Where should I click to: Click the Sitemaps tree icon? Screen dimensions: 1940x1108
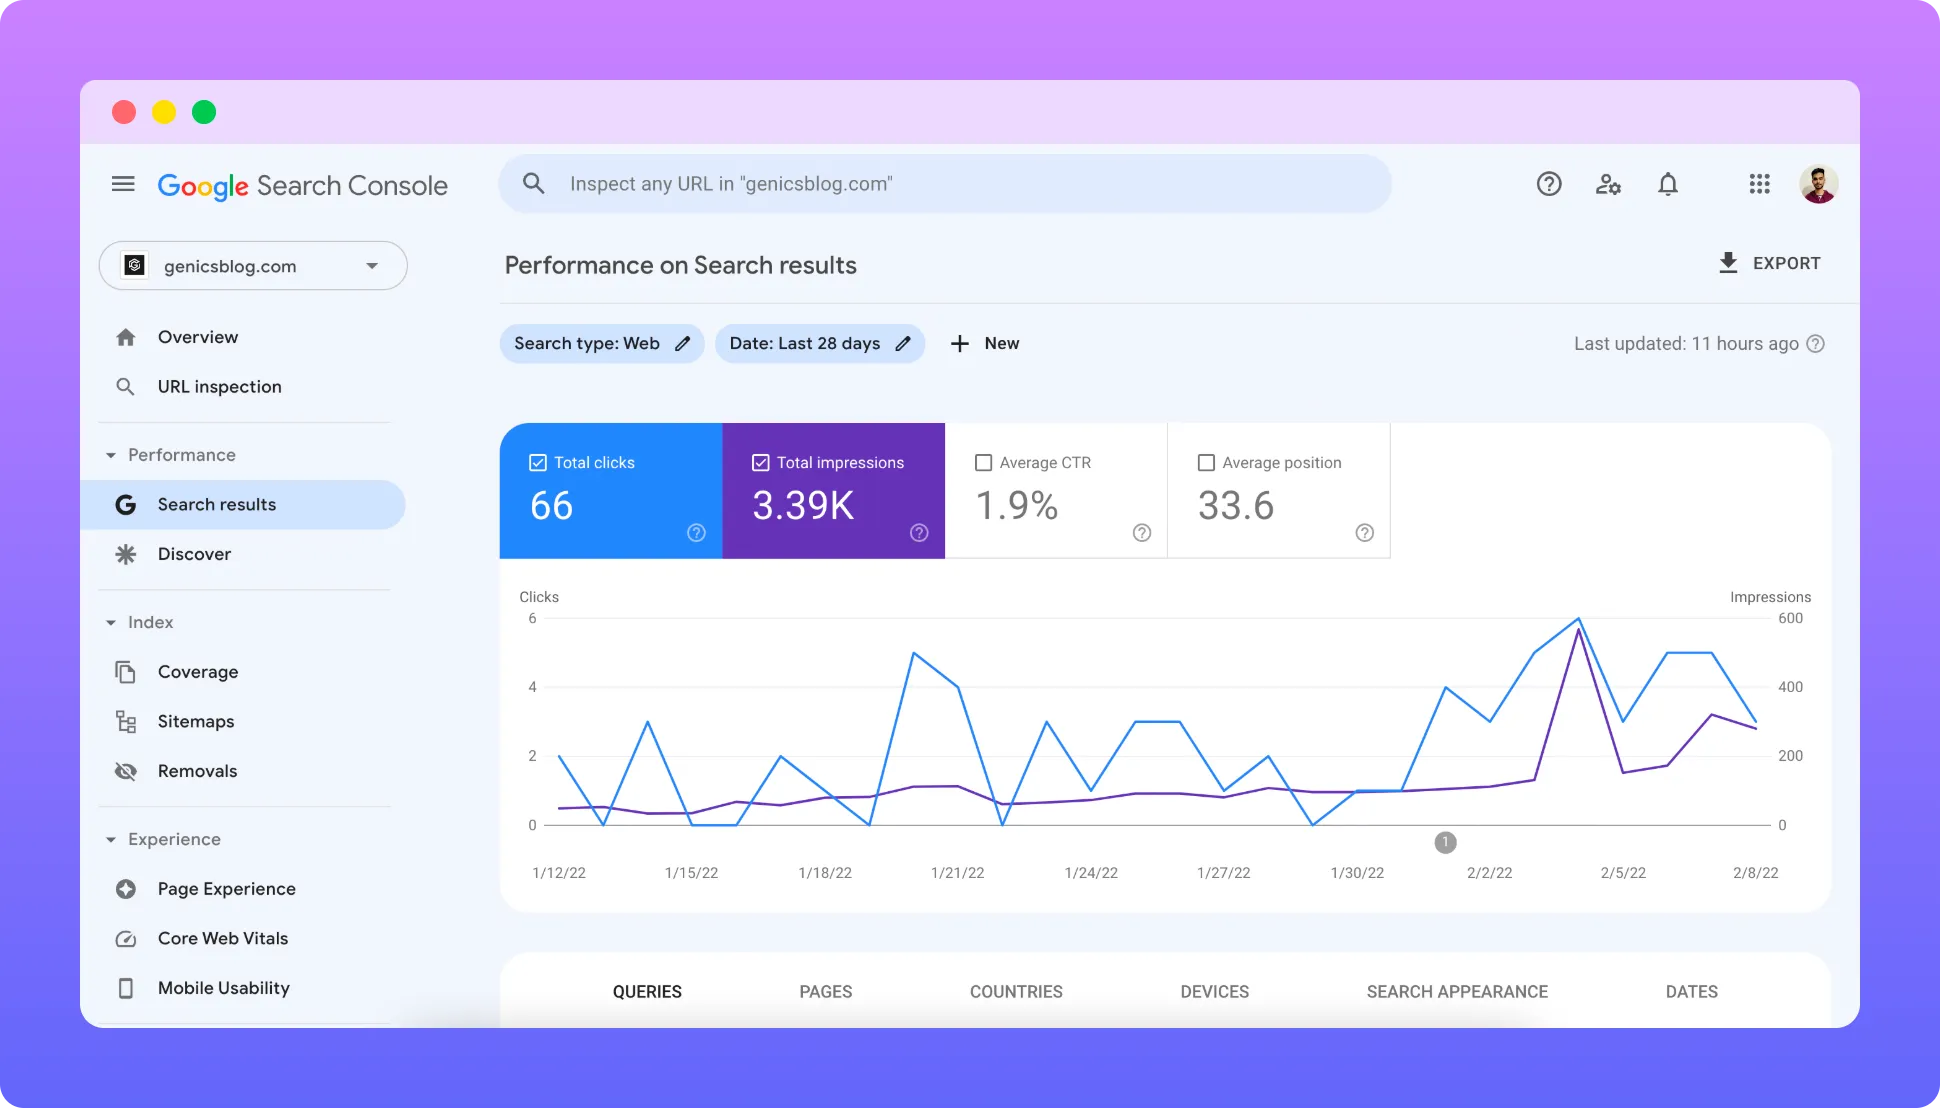125,722
